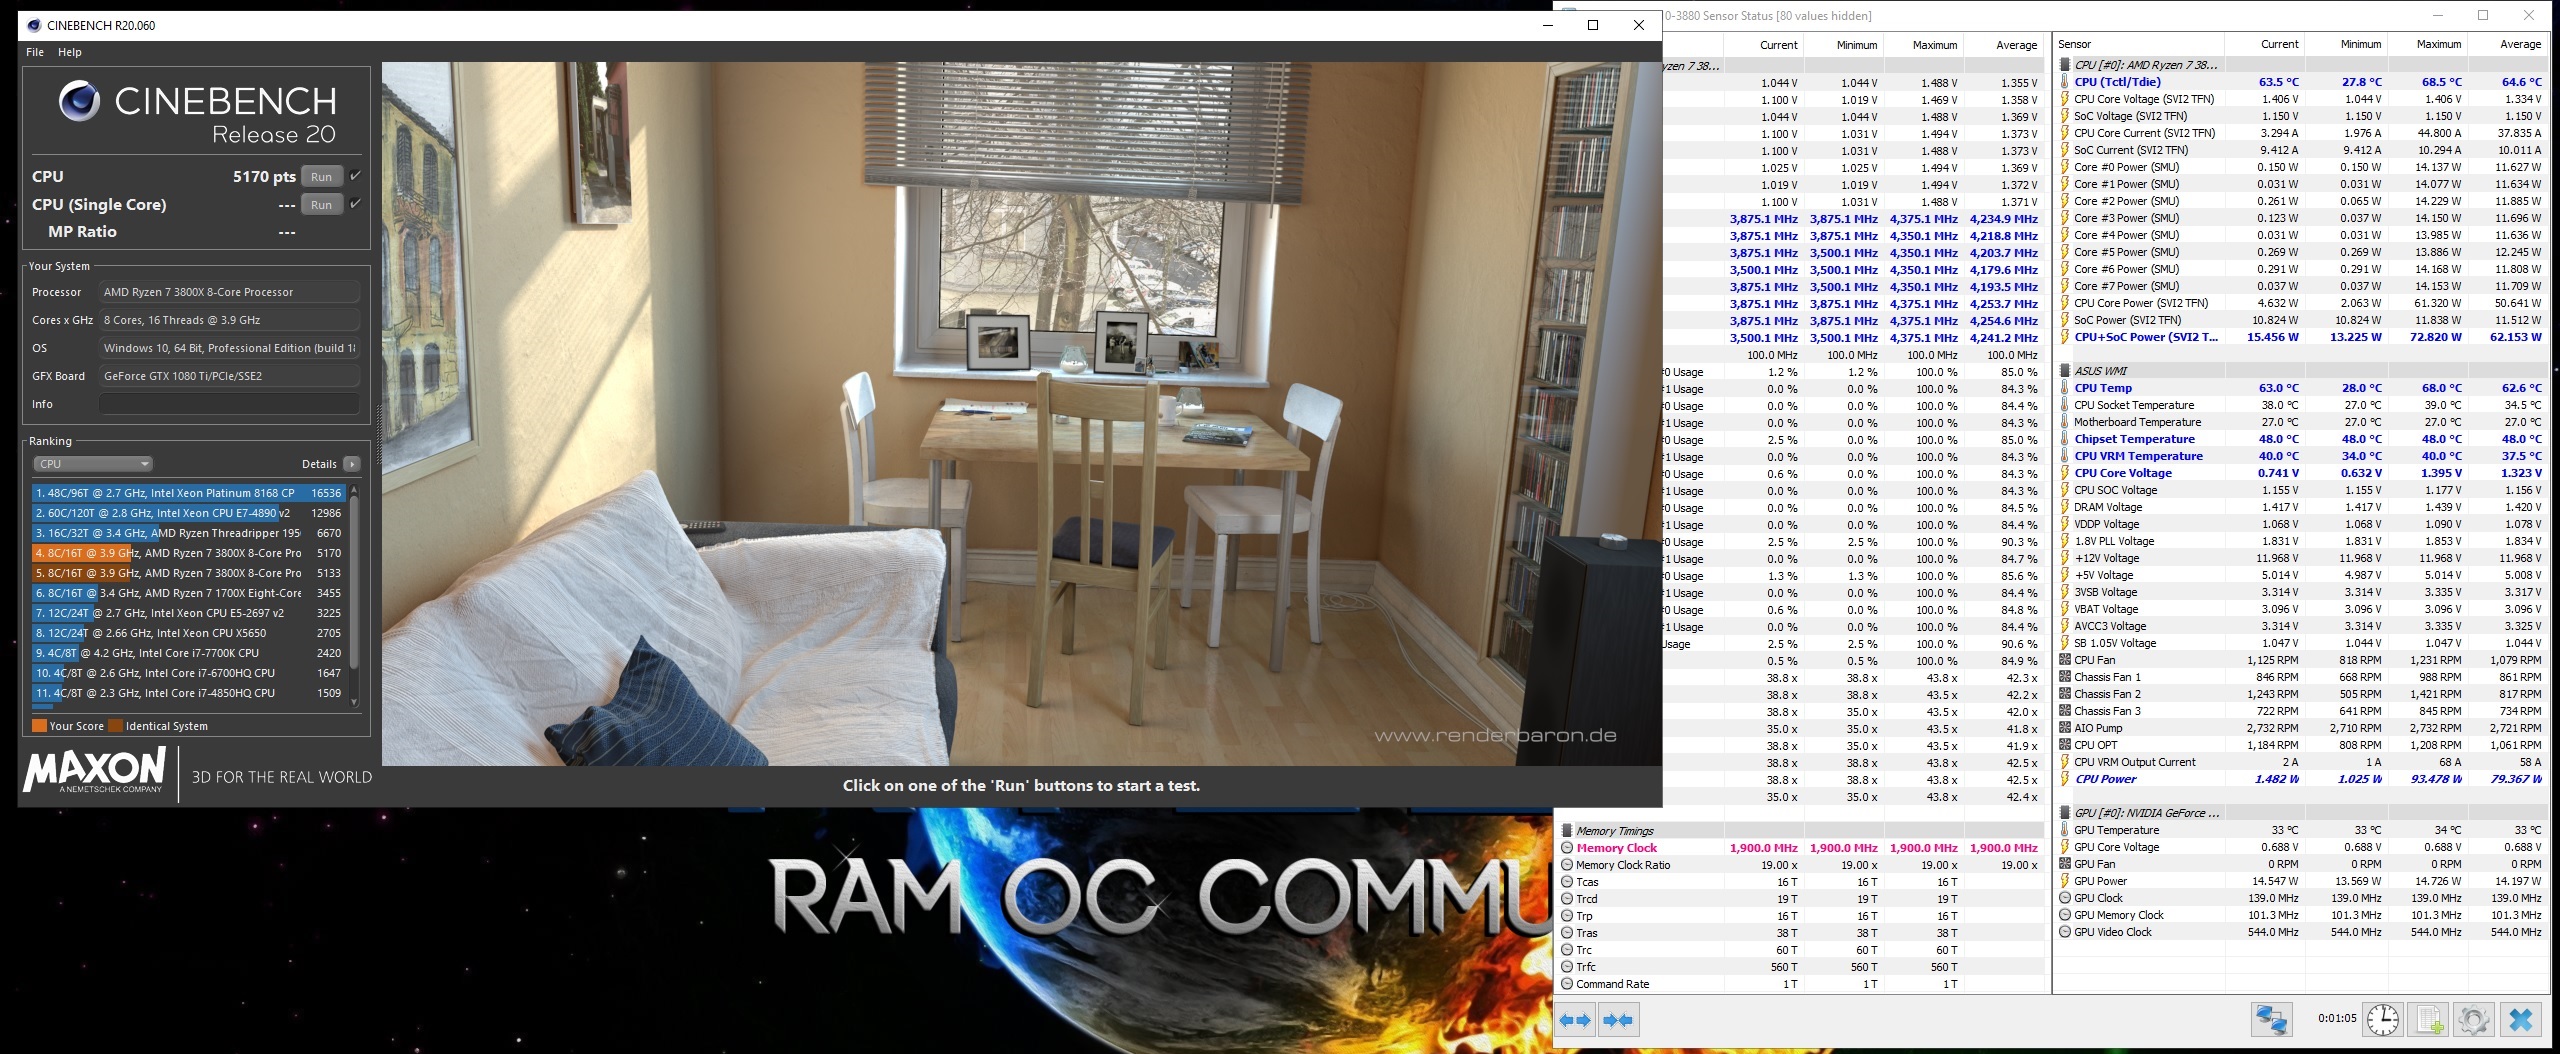Click the Cinebench title bar app icon
Image resolution: width=2560 pixels, height=1054 pixels.
click(34, 25)
